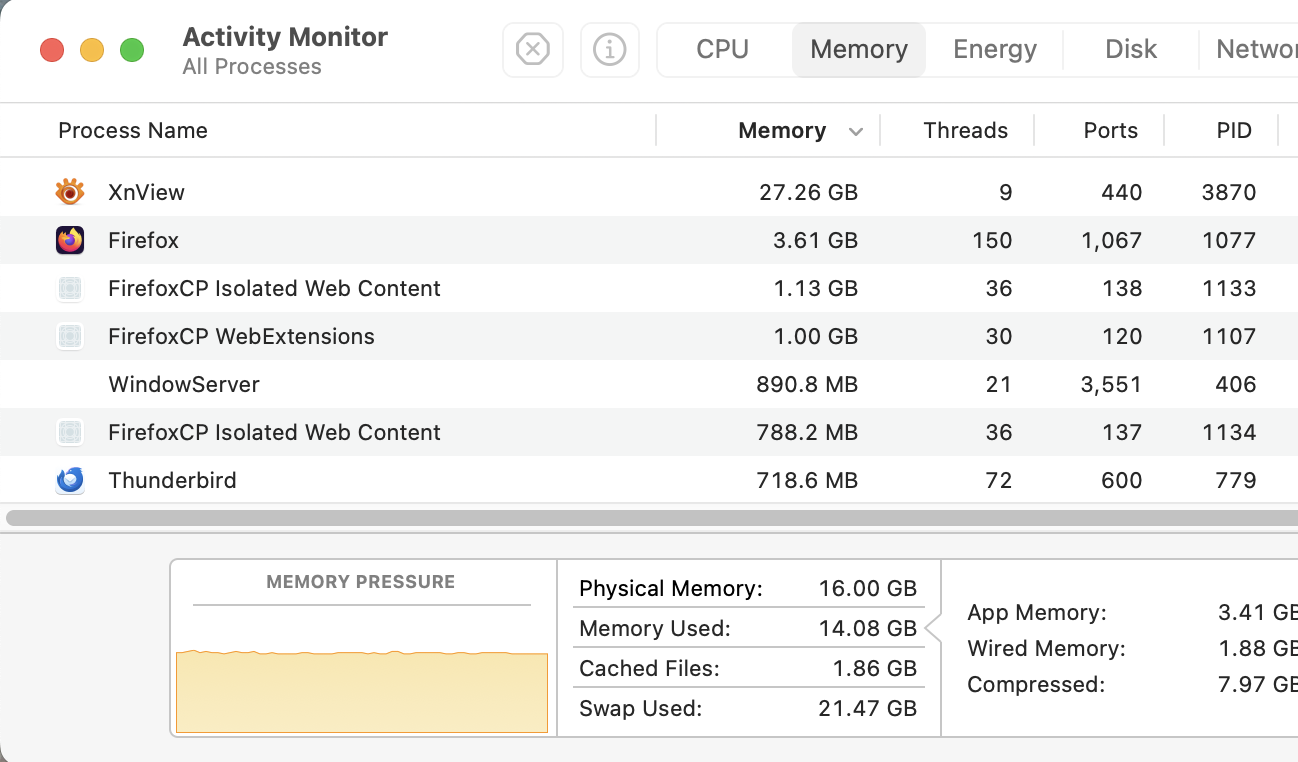Toggle the Memory column sort chevron
Viewport: 1298px width, 762px height.
[x=856, y=131]
